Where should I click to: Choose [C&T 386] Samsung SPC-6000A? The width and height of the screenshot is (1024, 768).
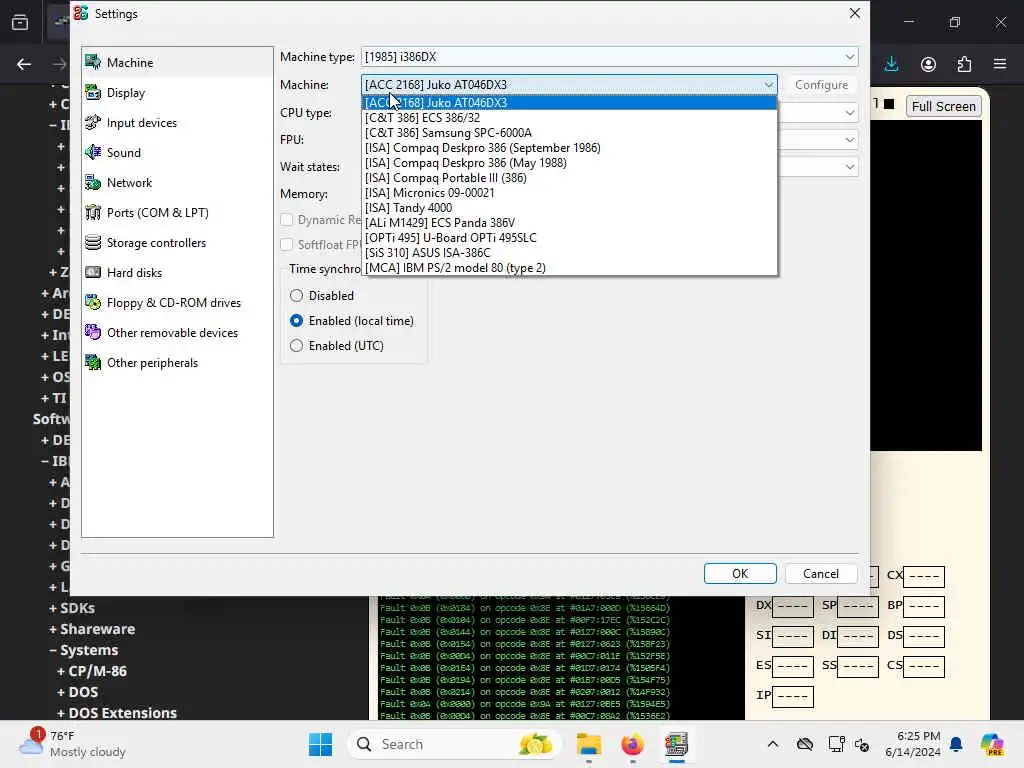click(569, 133)
